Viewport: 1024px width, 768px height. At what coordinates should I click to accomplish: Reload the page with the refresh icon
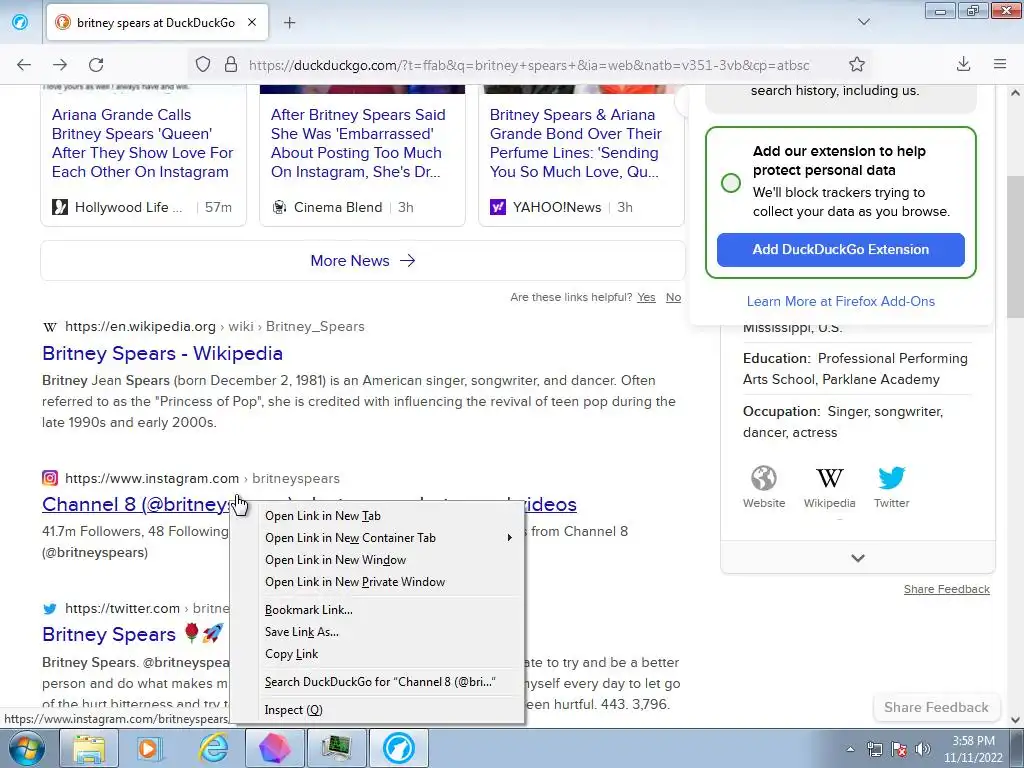point(96,65)
